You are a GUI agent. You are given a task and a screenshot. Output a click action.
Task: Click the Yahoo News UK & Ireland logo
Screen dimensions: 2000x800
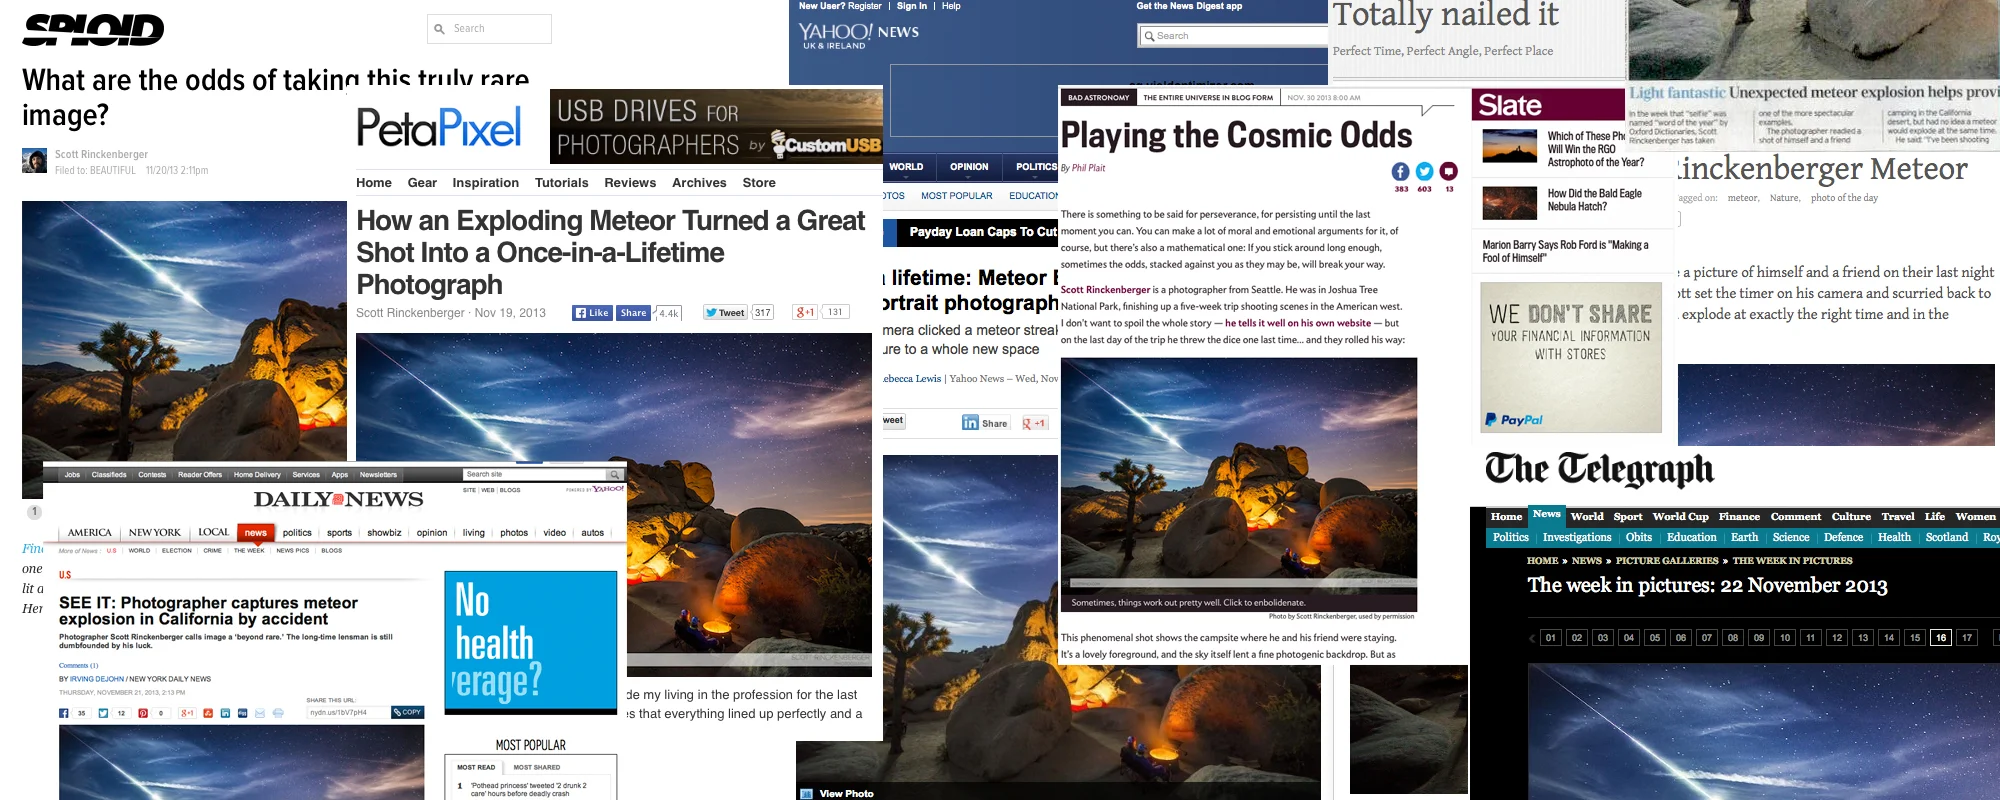(x=858, y=36)
